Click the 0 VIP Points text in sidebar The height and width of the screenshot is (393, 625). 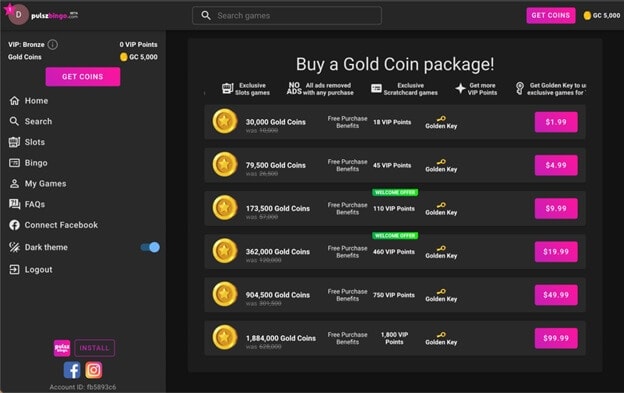pyautogui.click(x=138, y=45)
